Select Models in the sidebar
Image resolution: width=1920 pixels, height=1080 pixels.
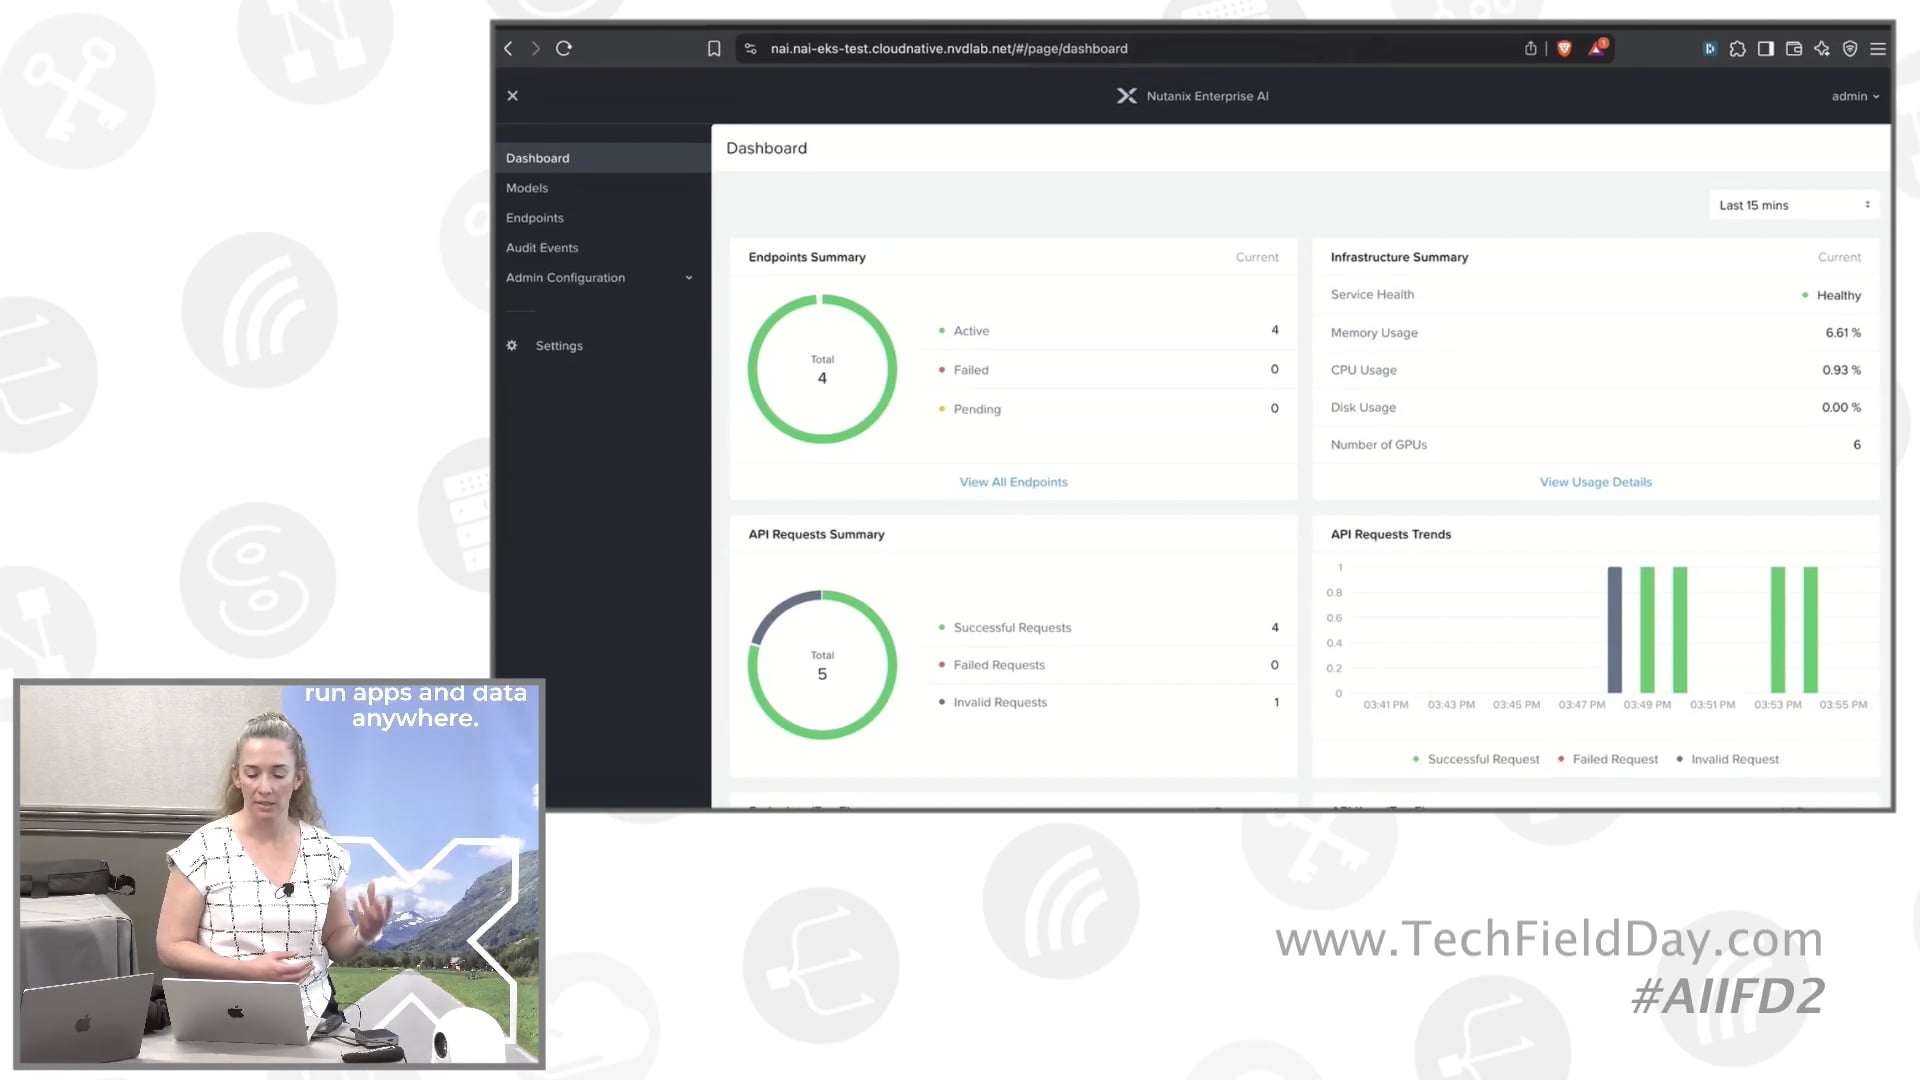click(x=527, y=187)
